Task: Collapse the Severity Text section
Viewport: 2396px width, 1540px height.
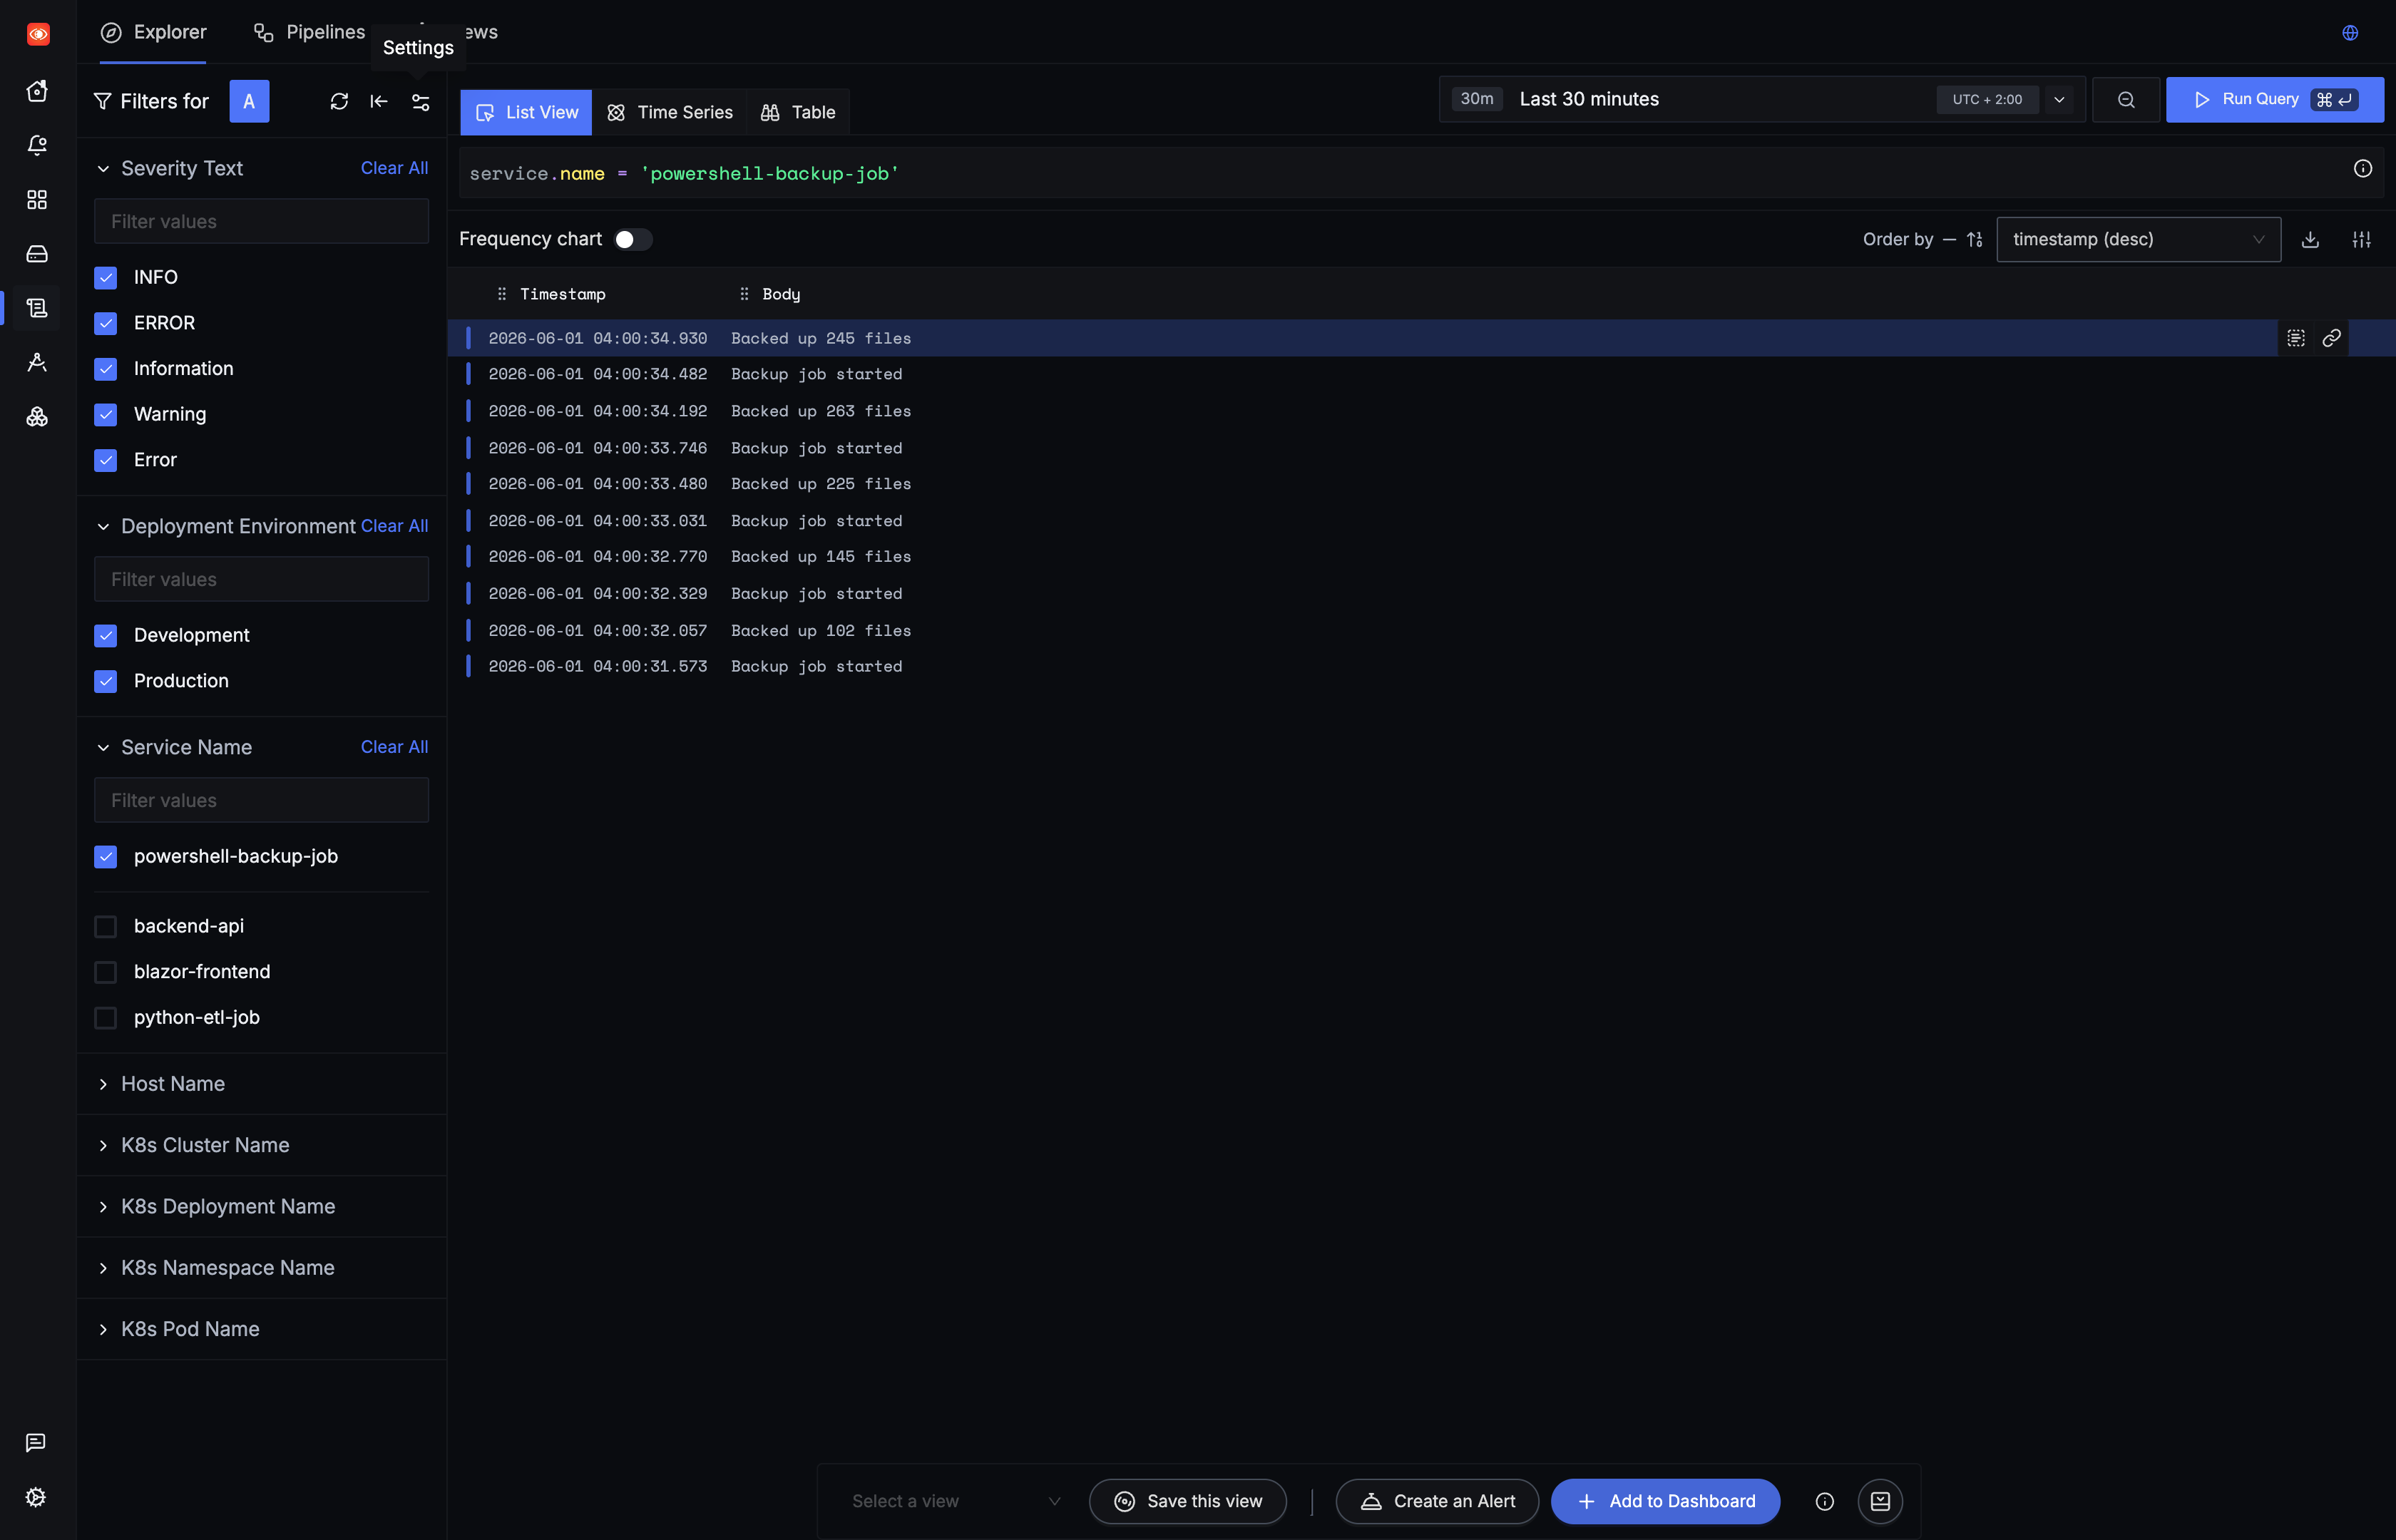Action: [103, 169]
